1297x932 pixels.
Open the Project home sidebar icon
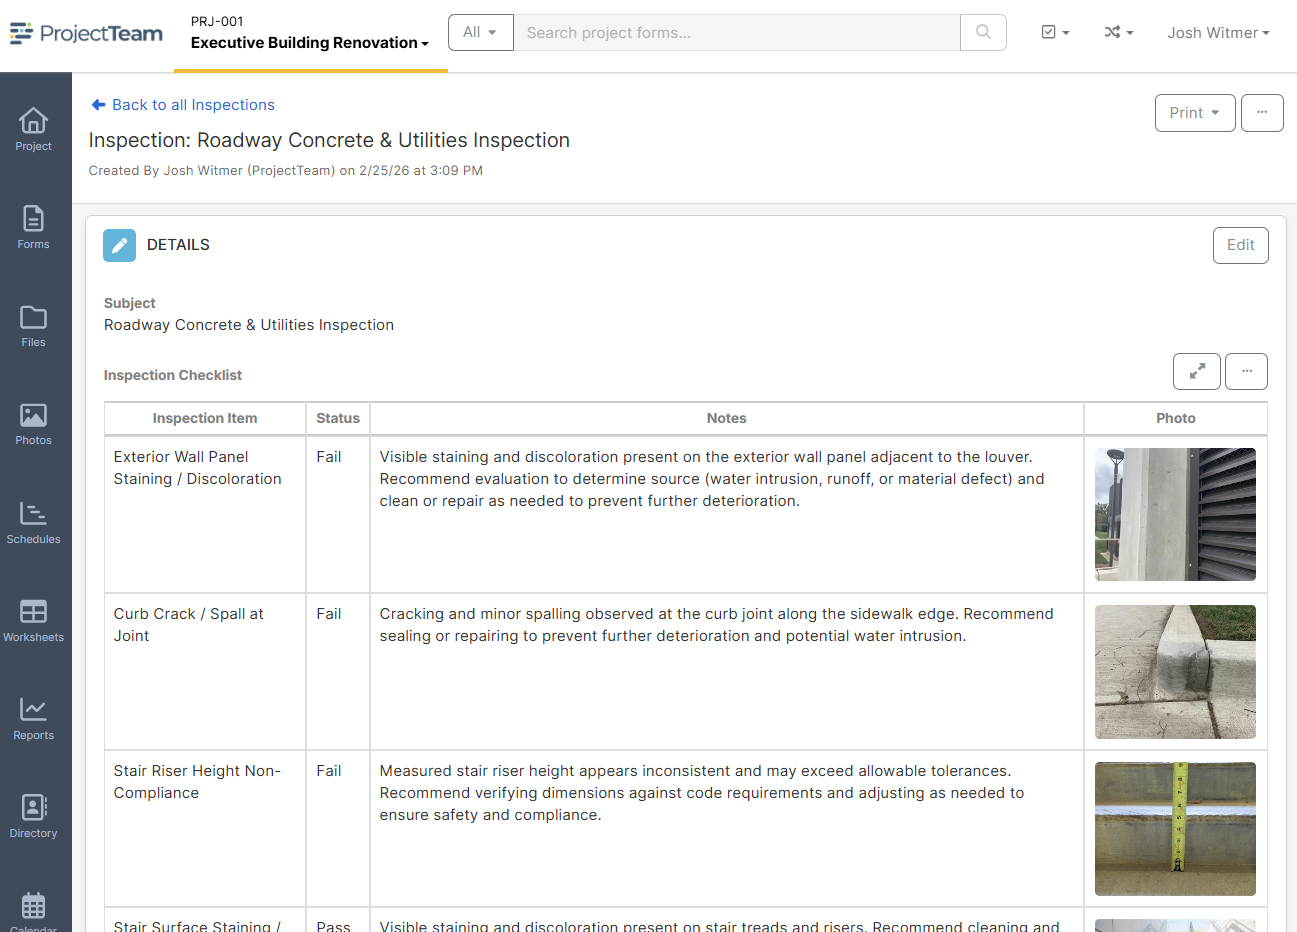pos(33,129)
